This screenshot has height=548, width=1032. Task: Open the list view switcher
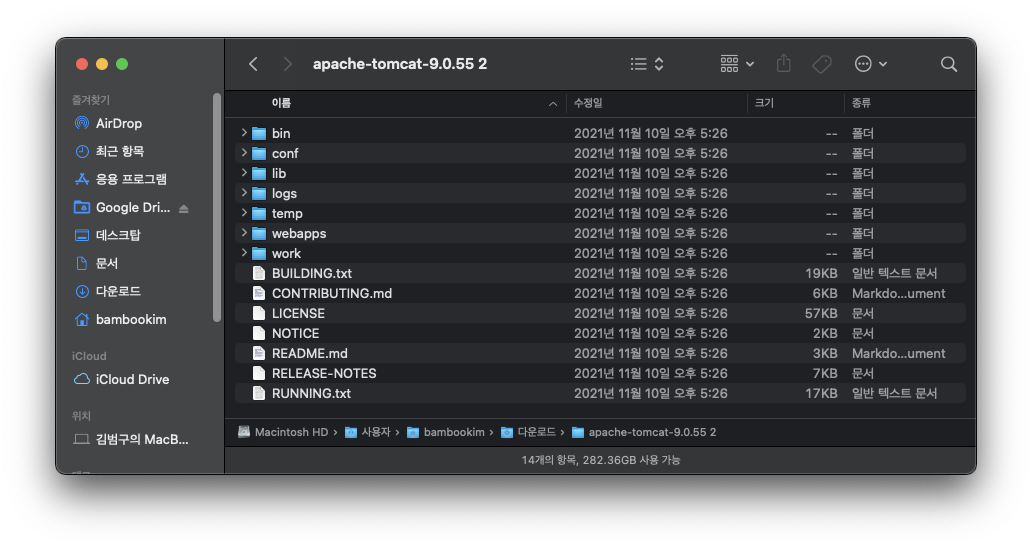[647, 64]
